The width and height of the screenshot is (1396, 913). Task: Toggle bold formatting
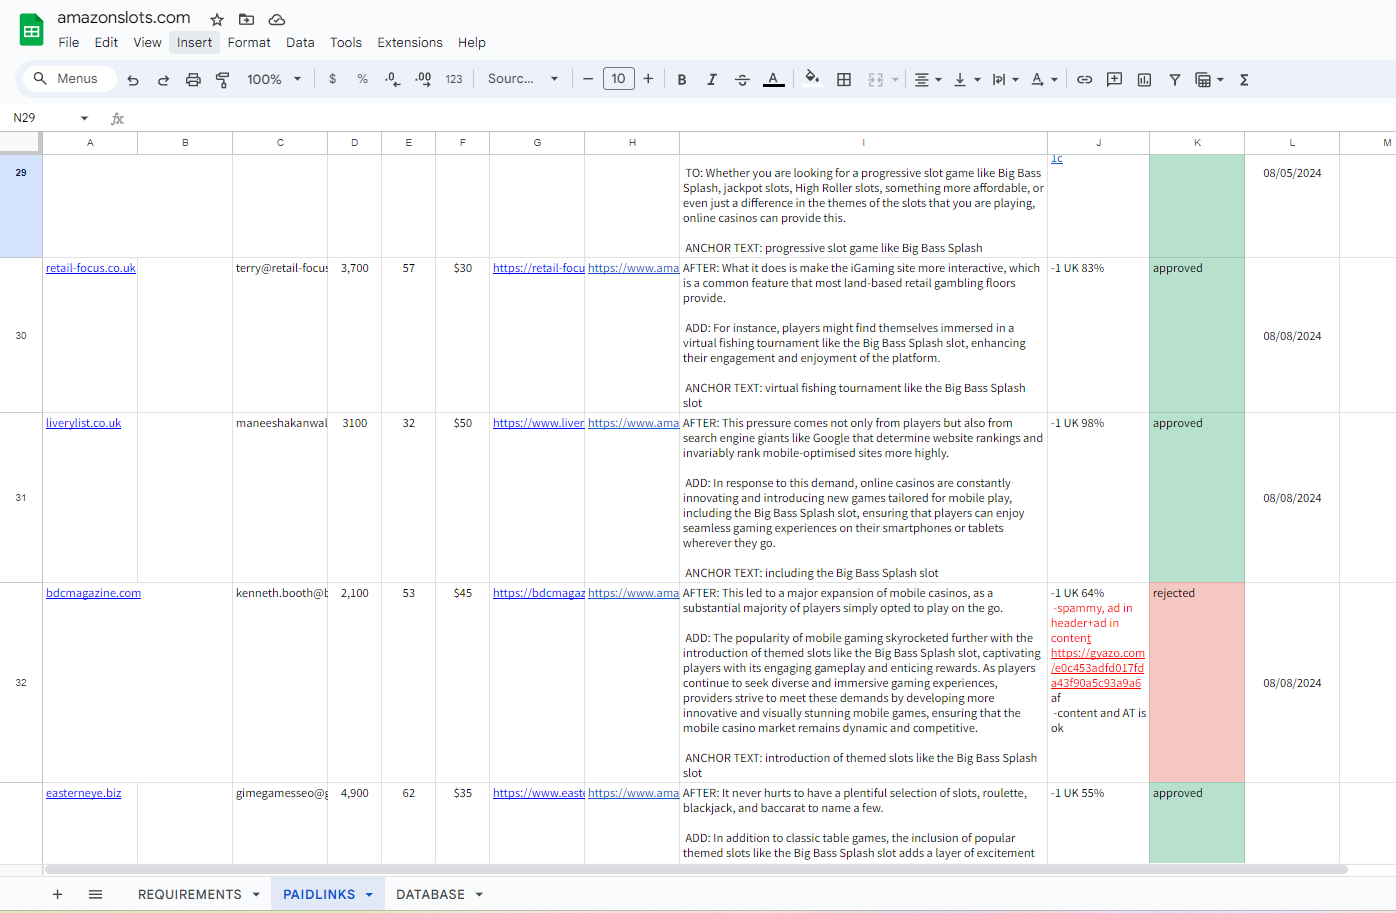coord(682,80)
